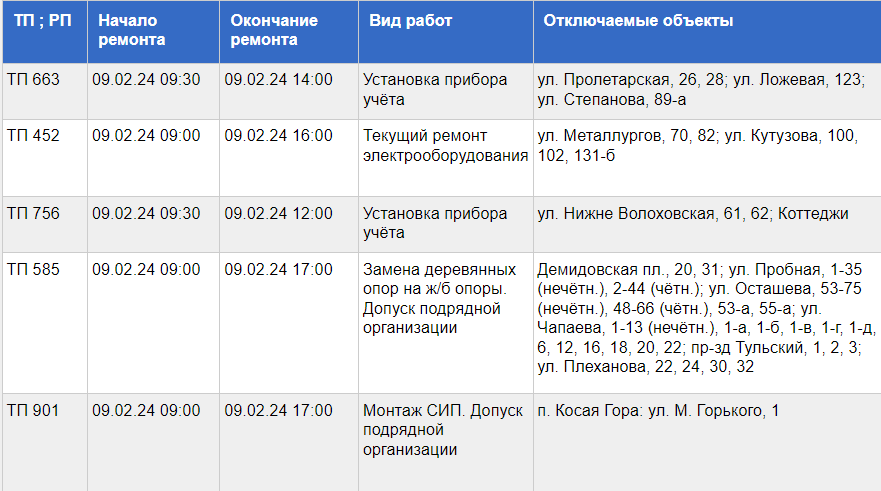
Task: Click "Монтаж СИП" work description cell
Action: point(446,443)
